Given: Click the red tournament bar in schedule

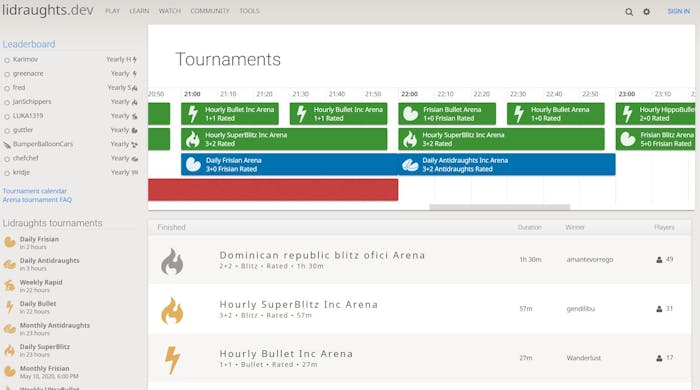Looking at the screenshot, I should click(273, 190).
